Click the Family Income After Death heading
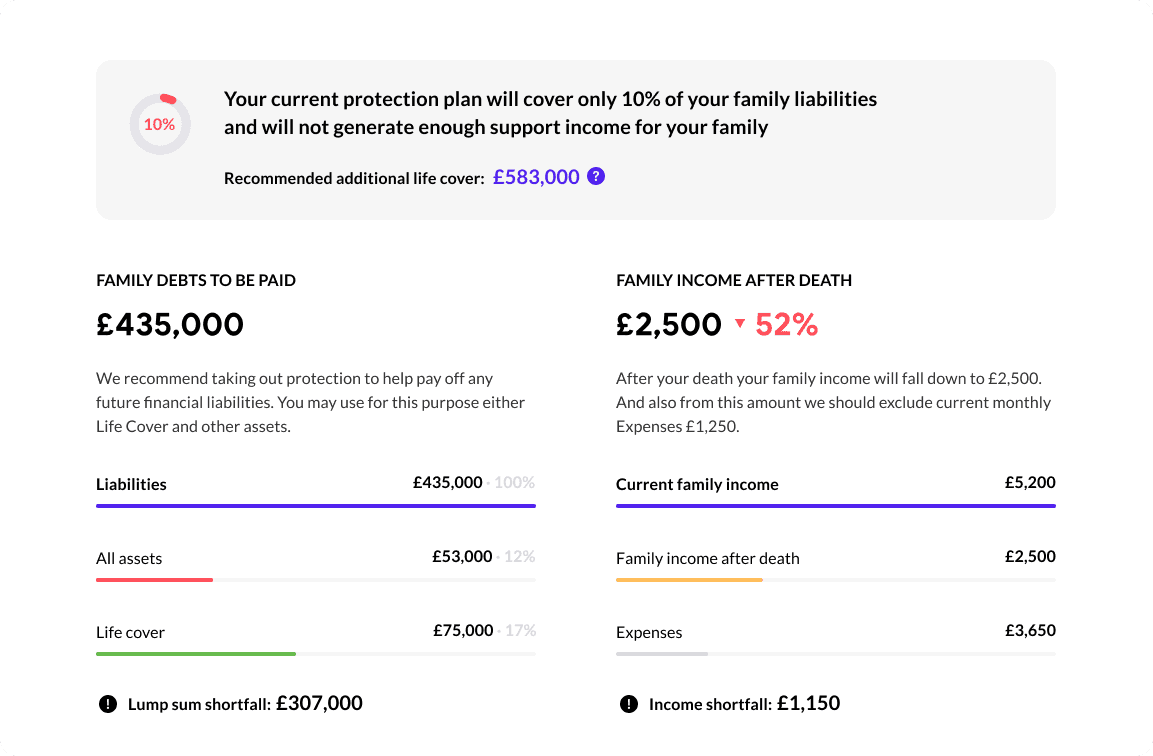1153x756 pixels. point(734,280)
